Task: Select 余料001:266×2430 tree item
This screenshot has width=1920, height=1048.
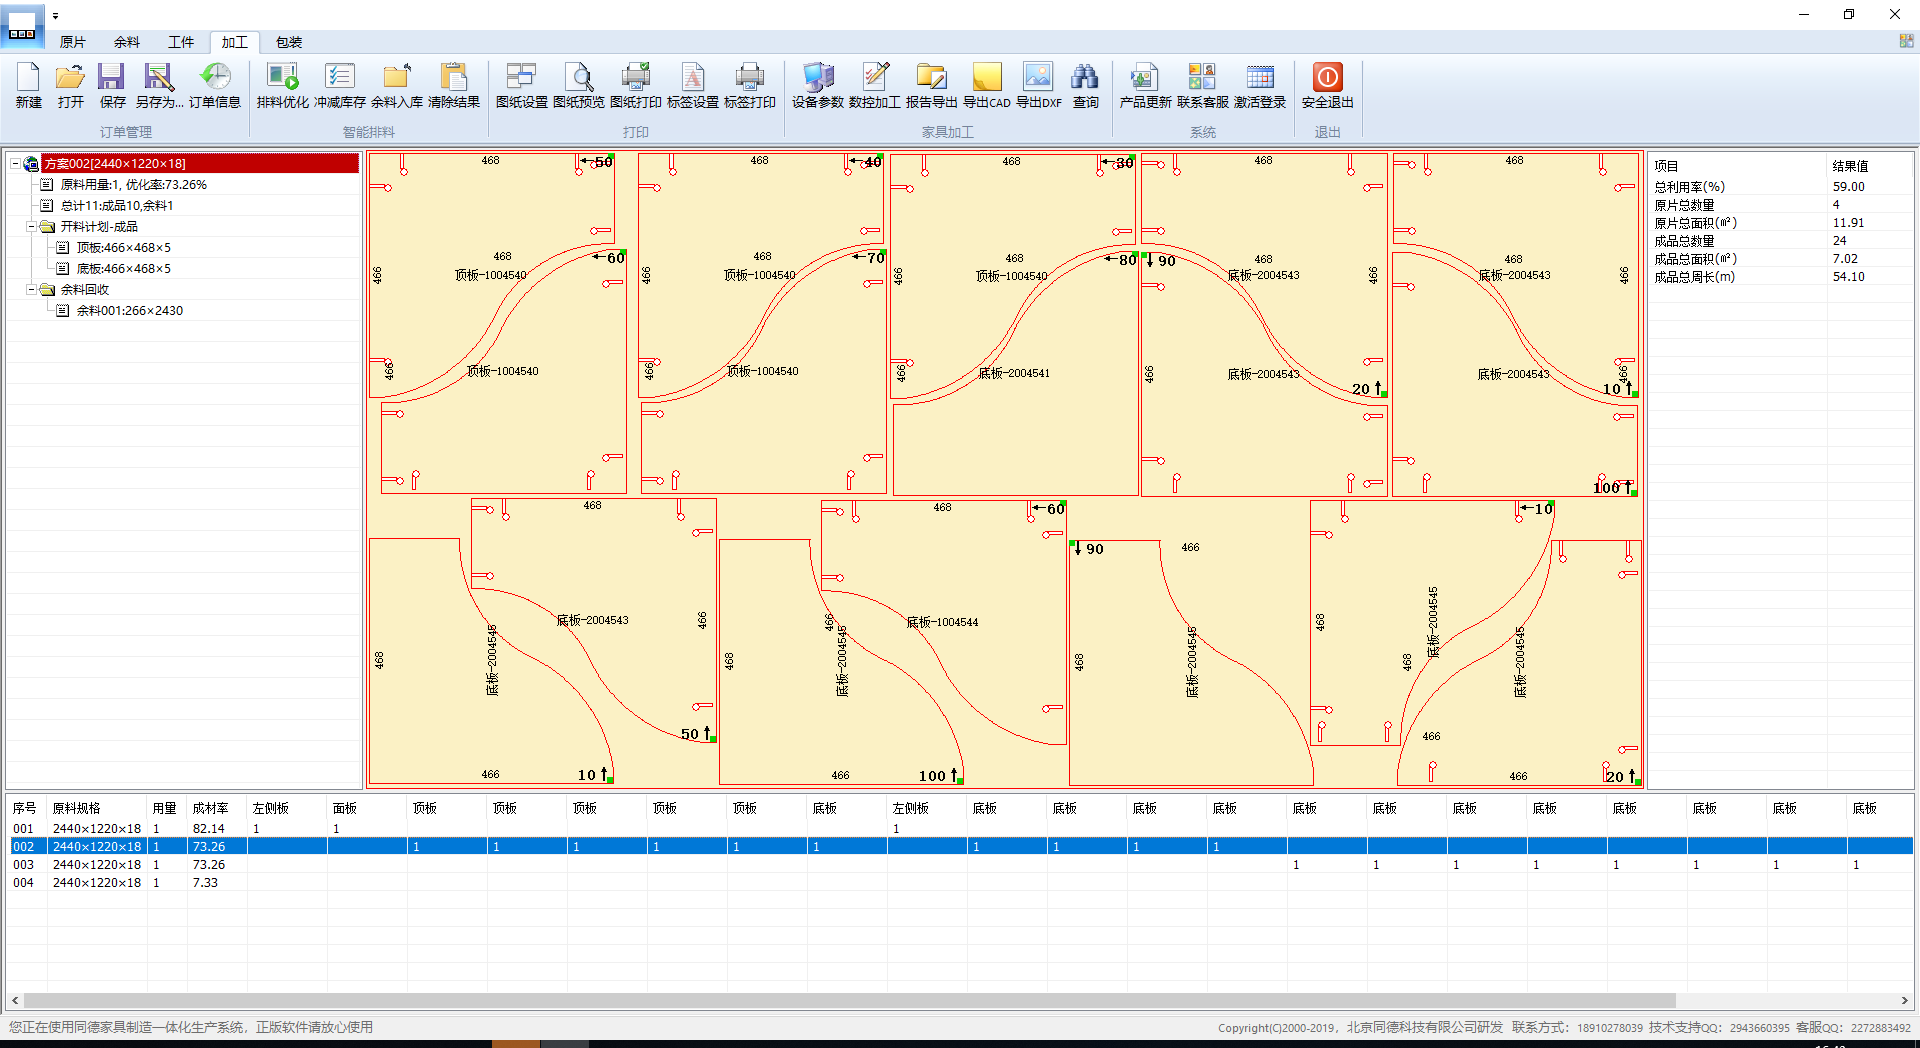Action: pos(129,311)
